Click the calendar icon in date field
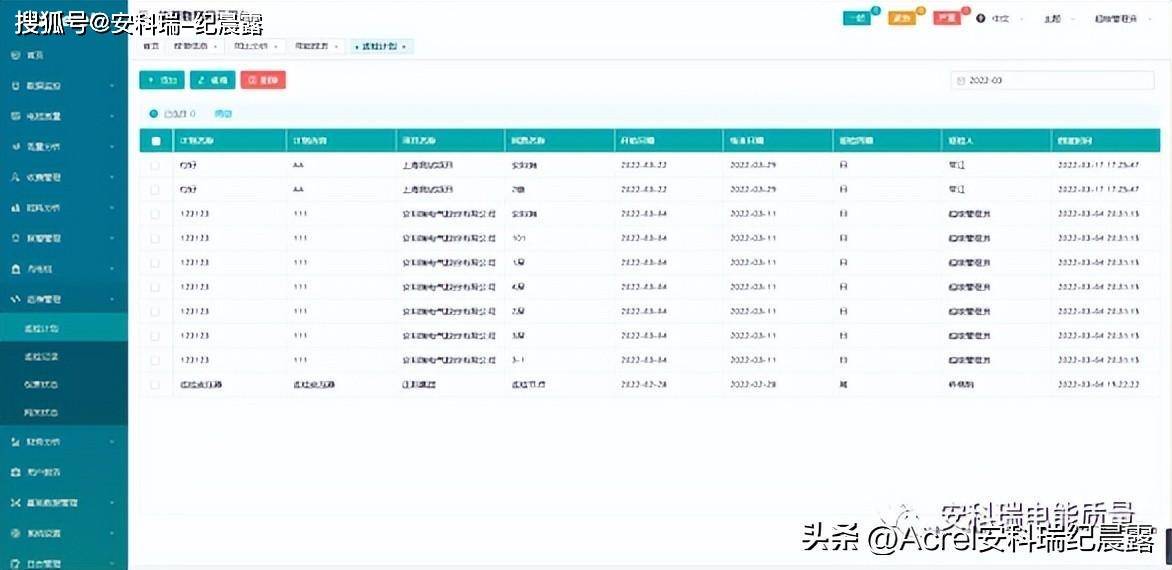The width and height of the screenshot is (1172, 570). coord(961,80)
